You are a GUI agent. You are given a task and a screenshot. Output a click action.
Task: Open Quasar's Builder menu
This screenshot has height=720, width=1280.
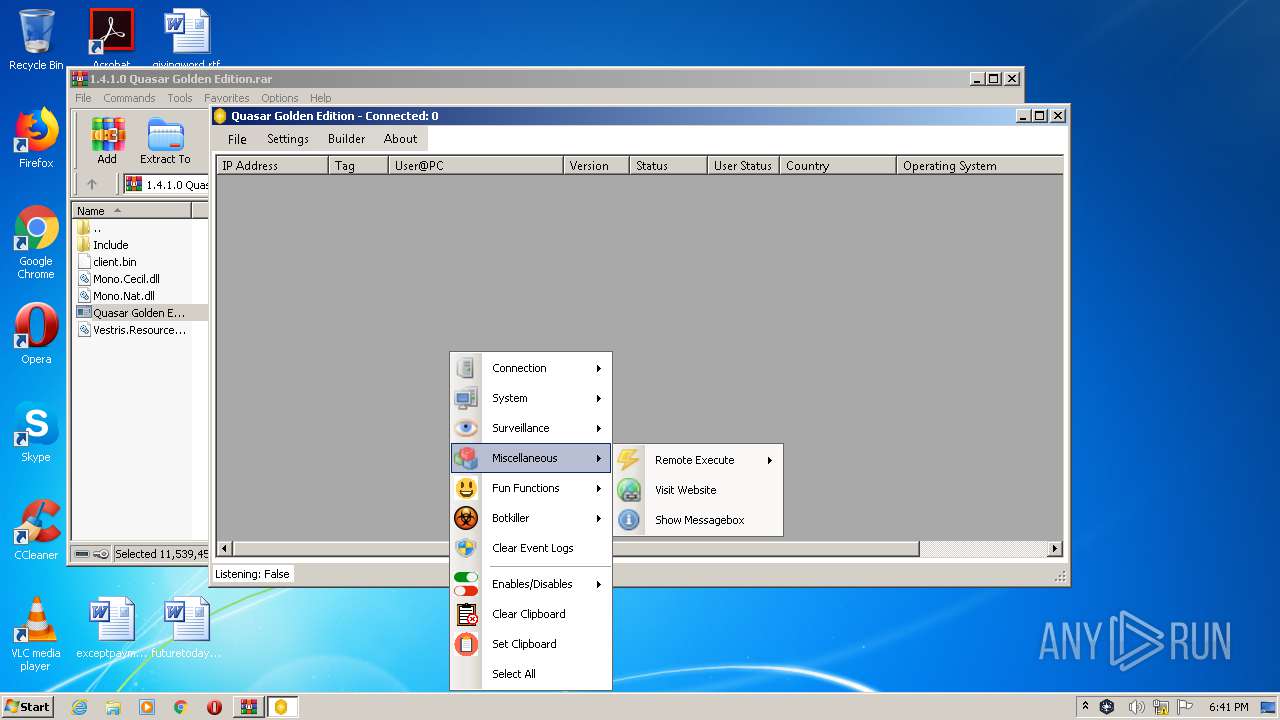click(x=347, y=139)
